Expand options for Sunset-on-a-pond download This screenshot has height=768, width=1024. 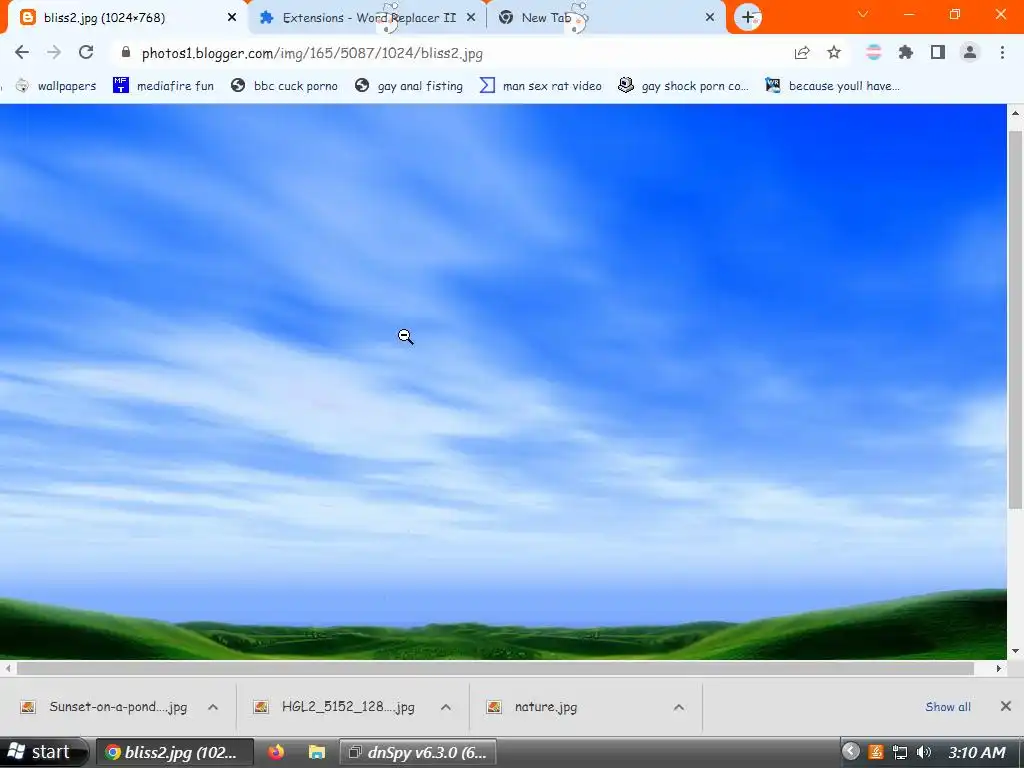[213, 707]
